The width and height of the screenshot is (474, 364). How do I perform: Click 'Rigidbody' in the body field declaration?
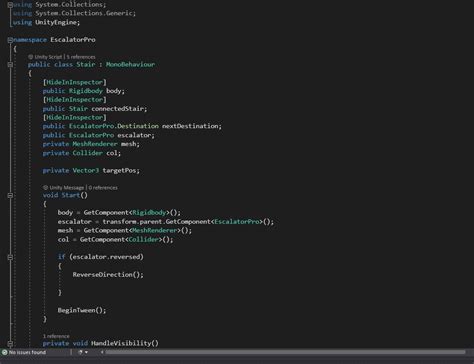click(x=86, y=91)
